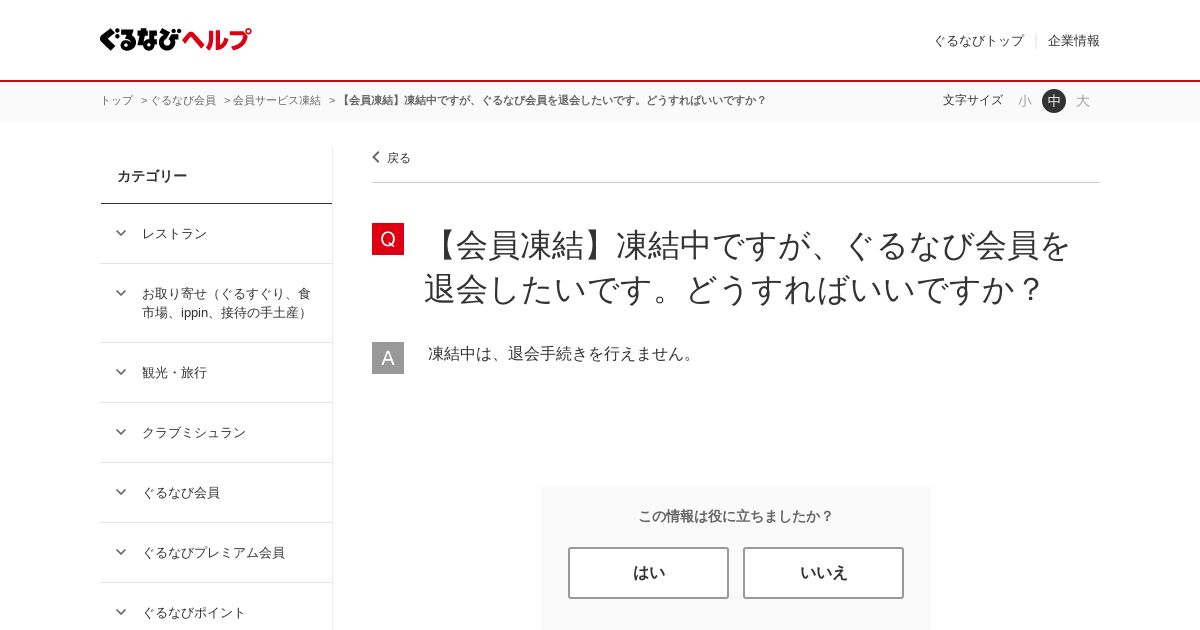1200x630 pixels.
Task: Click the カテゴリー sidebar heading
Action: 152,176
